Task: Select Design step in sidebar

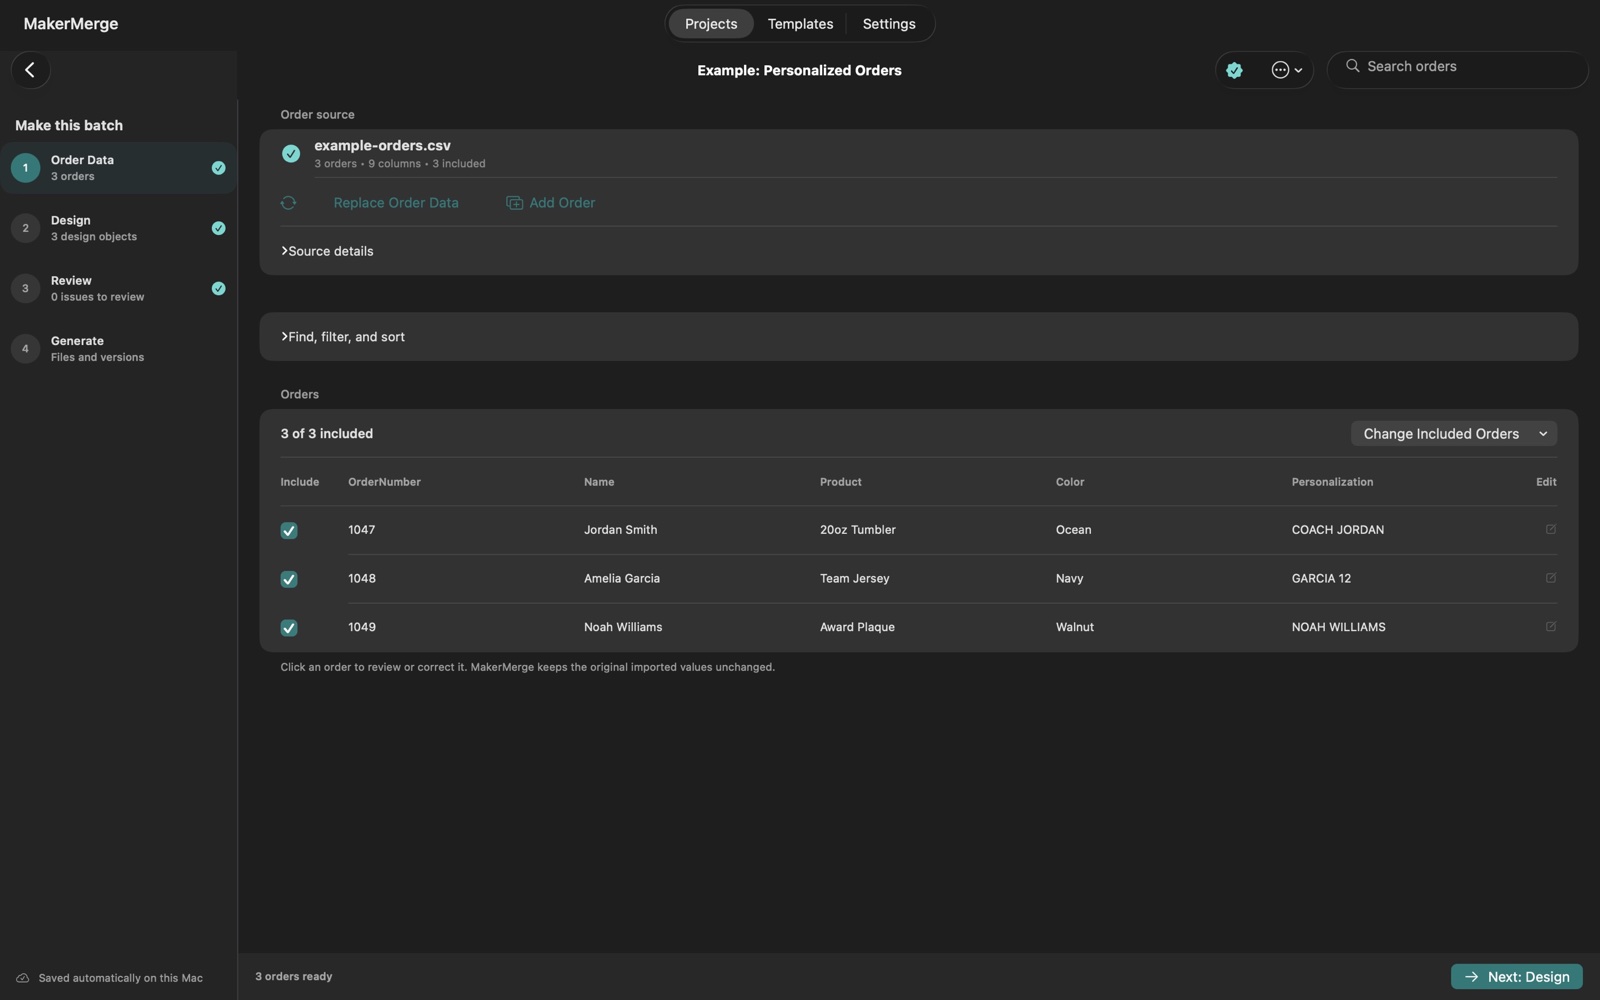Action: pos(118,228)
